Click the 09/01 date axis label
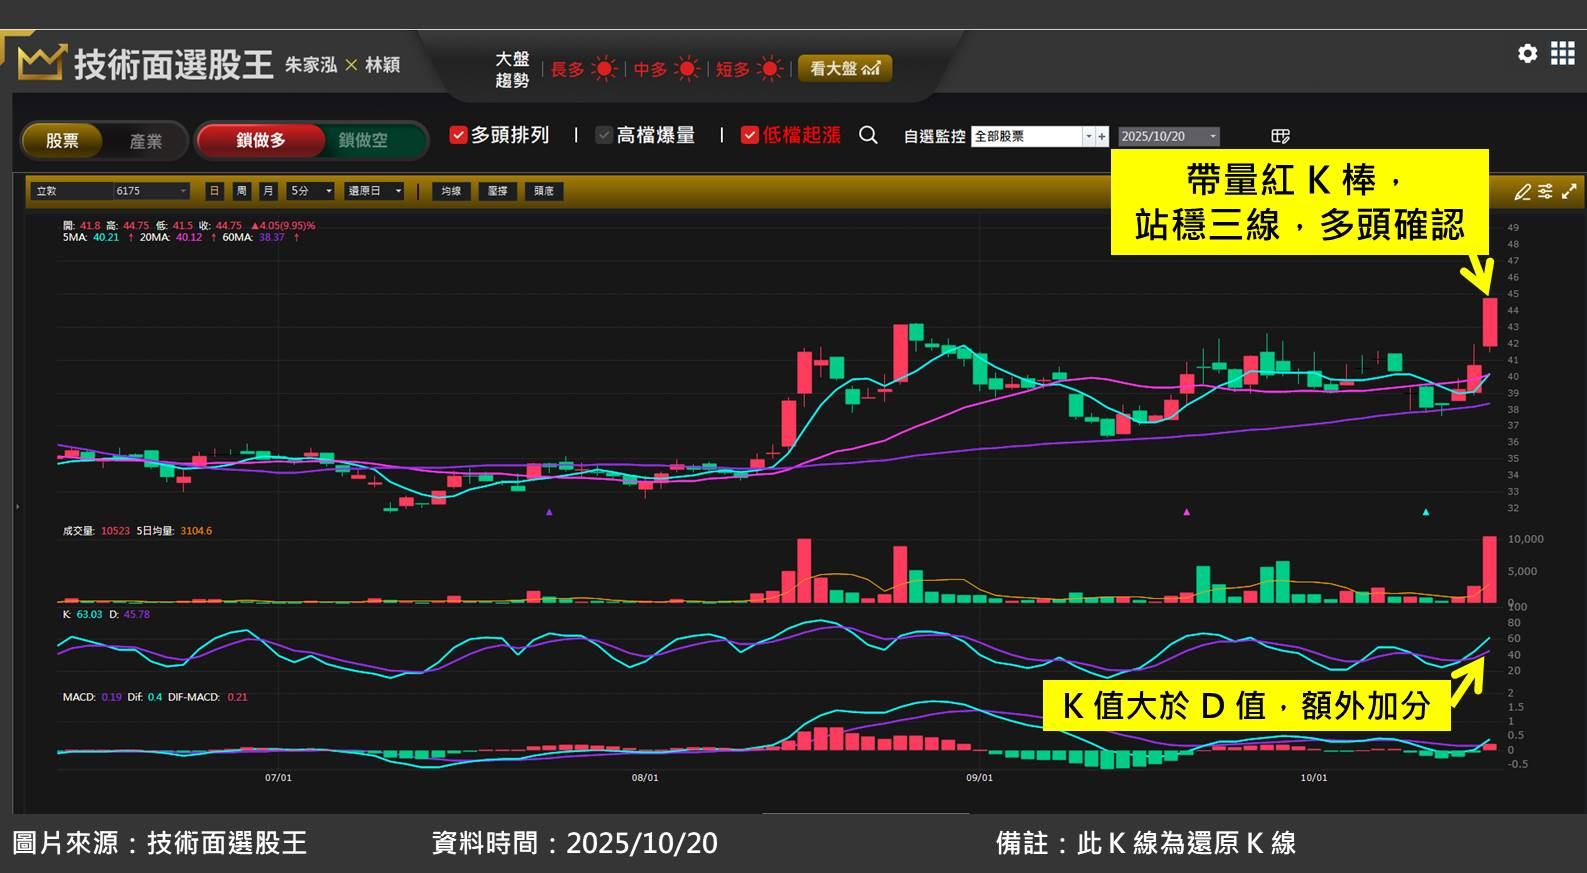This screenshot has width=1587, height=873. point(980,778)
